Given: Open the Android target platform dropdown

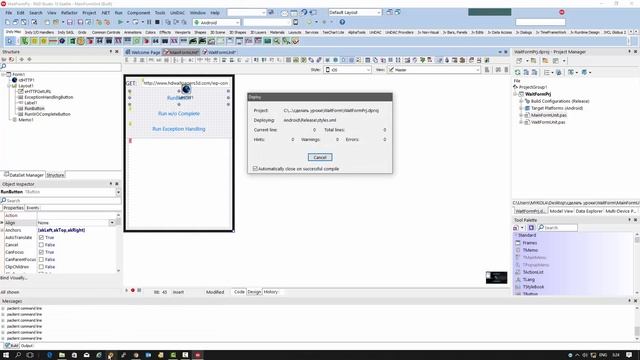Looking at the screenshot, I should click(x=238, y=22).
